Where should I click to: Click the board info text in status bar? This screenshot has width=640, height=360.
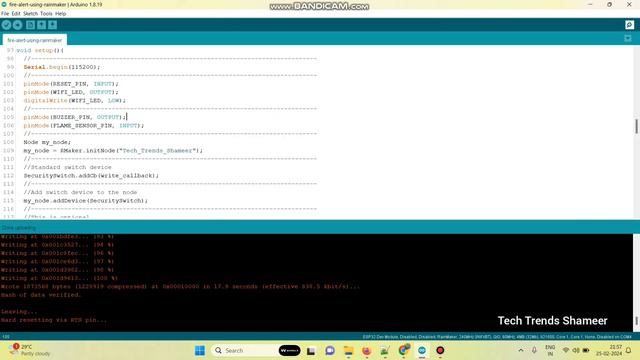coord(497,337)
